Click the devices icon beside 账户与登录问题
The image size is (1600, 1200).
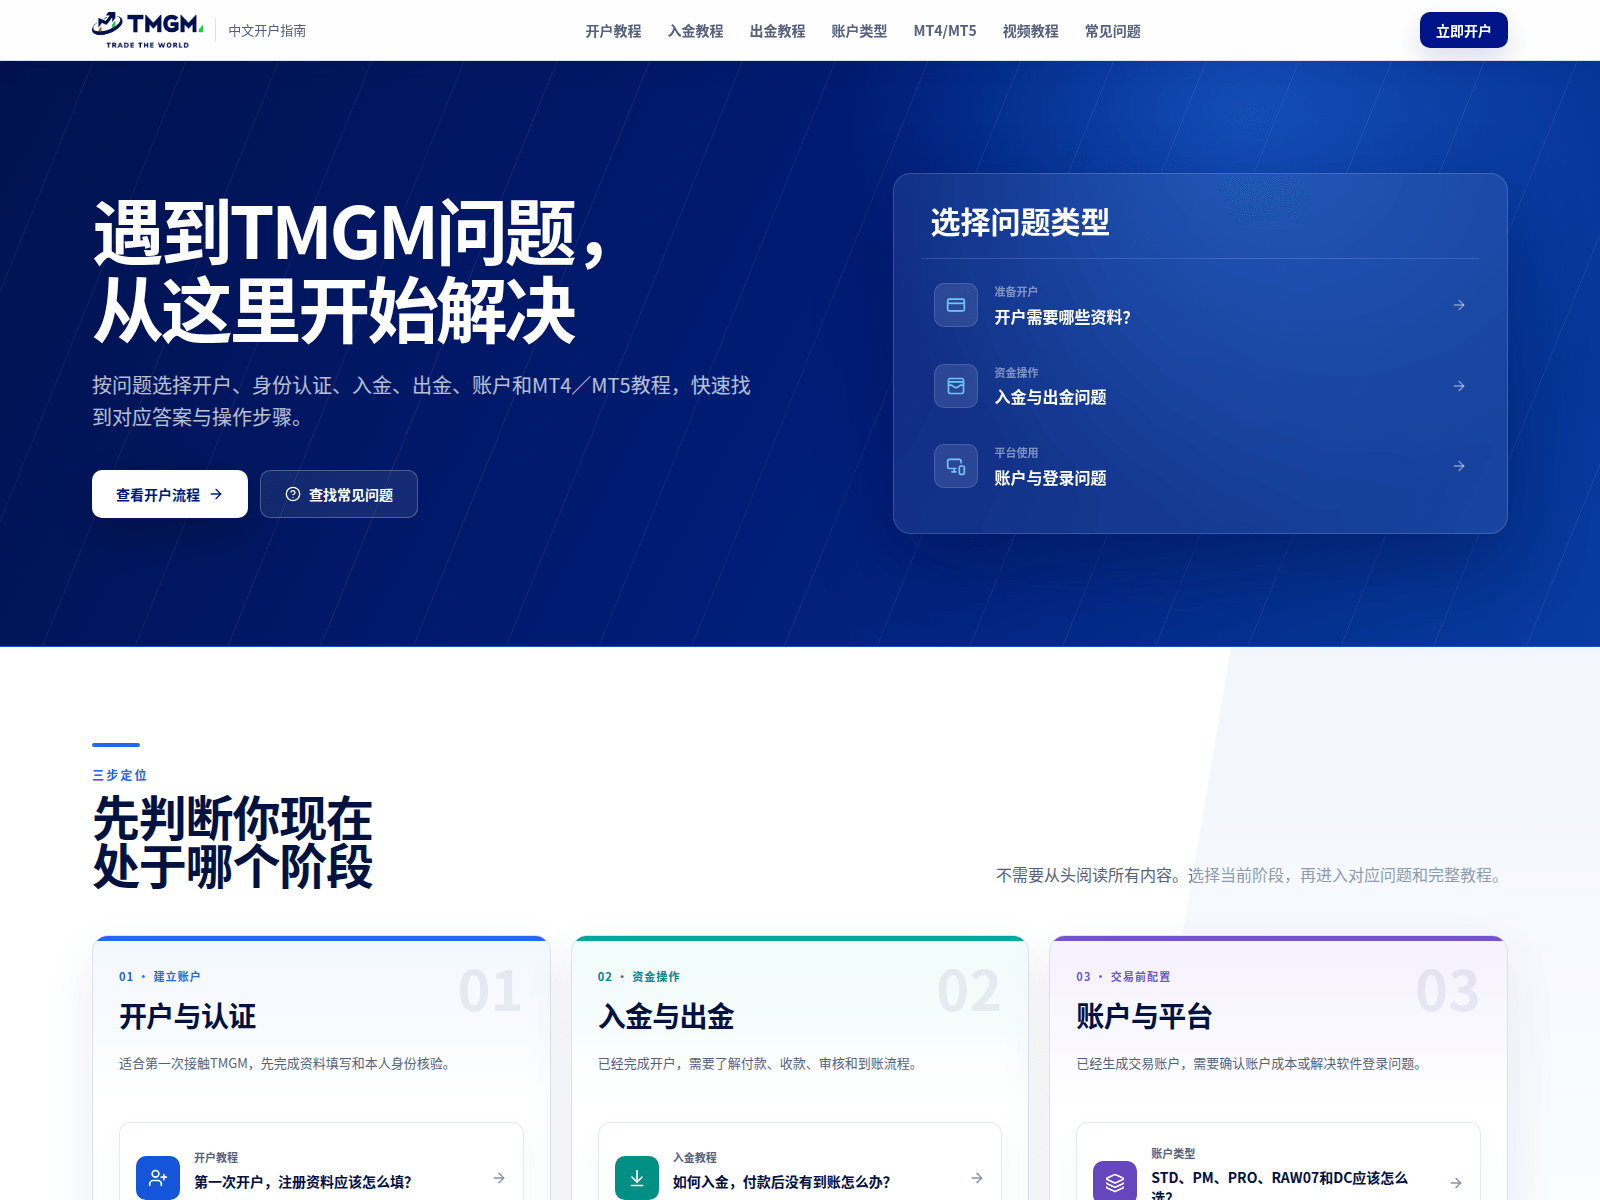point(956,466)
